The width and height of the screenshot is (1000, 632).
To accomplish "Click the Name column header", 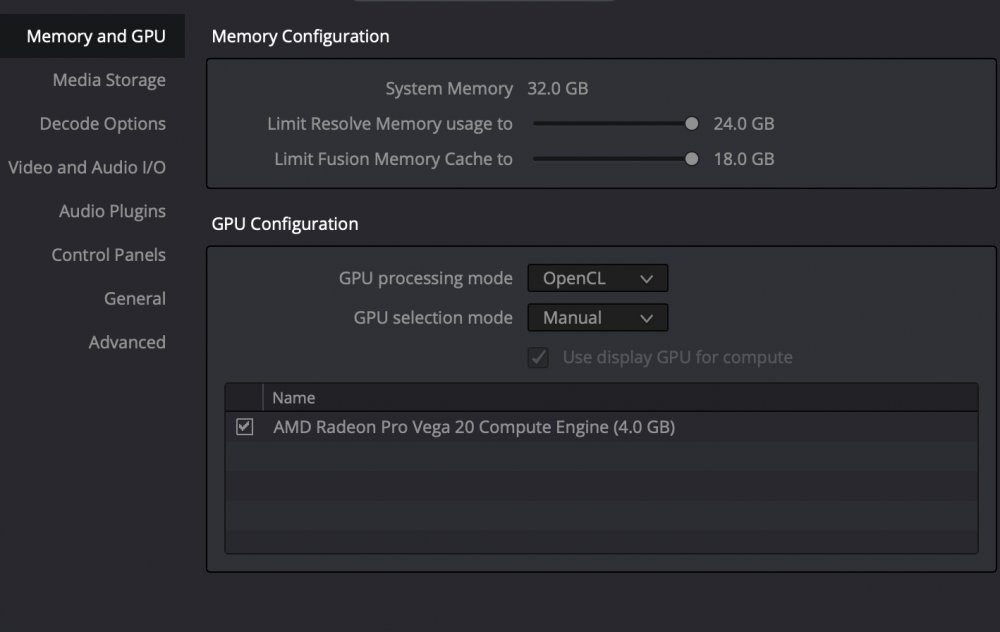I will tap(294, 397).
